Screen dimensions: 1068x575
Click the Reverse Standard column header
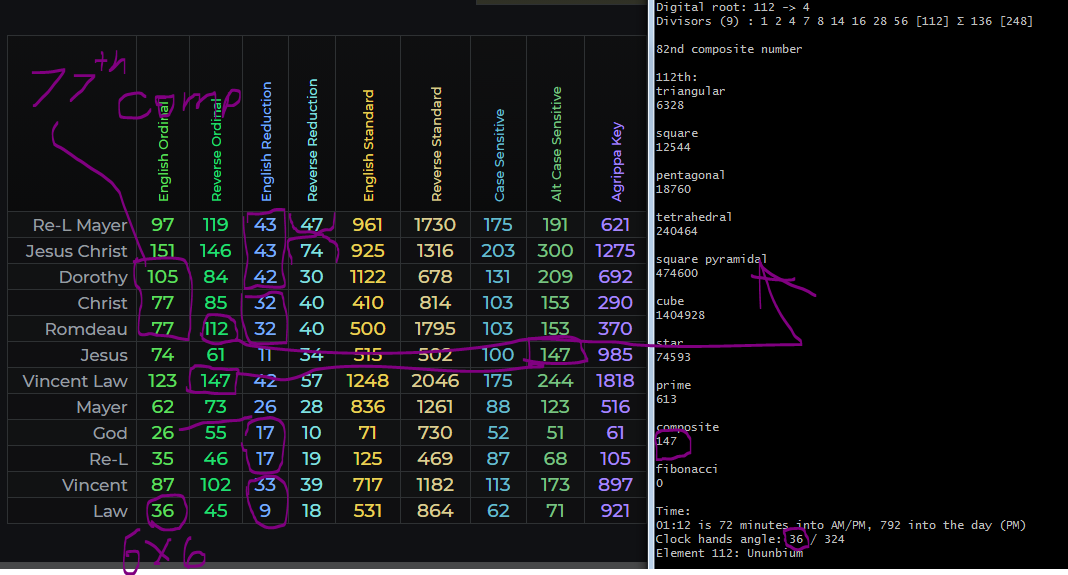click(x=436, y=144)
